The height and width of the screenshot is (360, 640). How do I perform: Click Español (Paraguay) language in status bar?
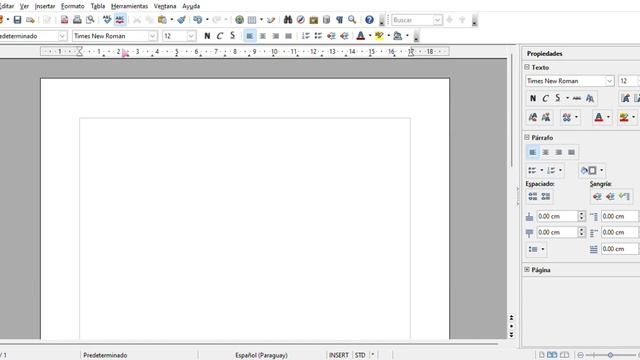pyautogui.click(x=261, y=355)
